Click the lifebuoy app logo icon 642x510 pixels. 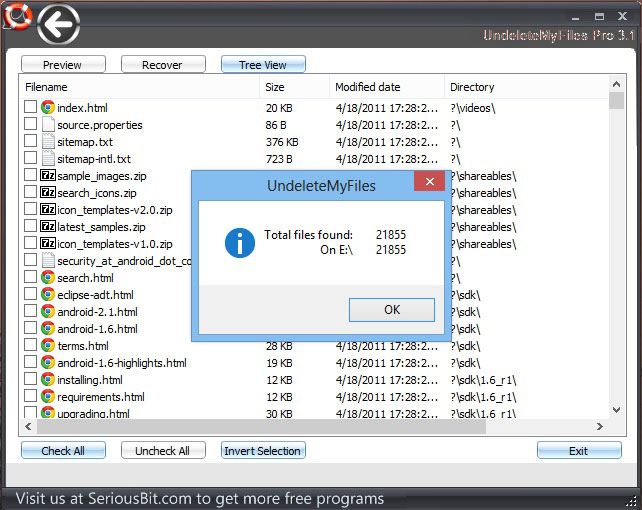tap(17, 16)
